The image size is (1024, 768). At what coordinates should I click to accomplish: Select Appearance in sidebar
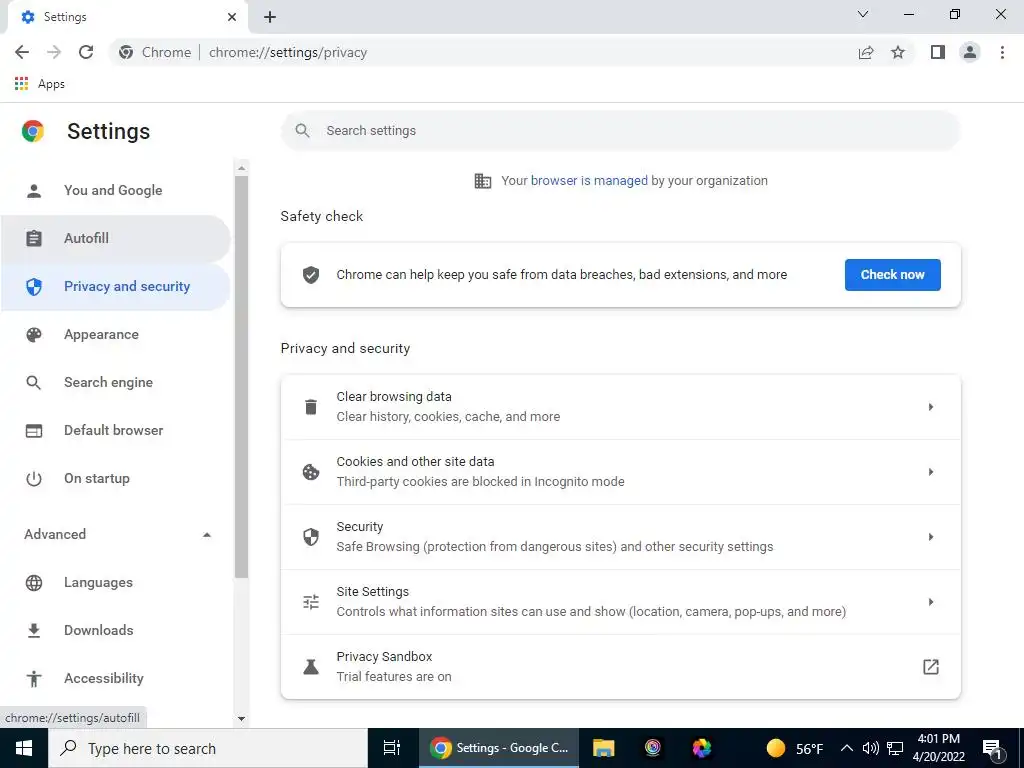coord(116,334)
